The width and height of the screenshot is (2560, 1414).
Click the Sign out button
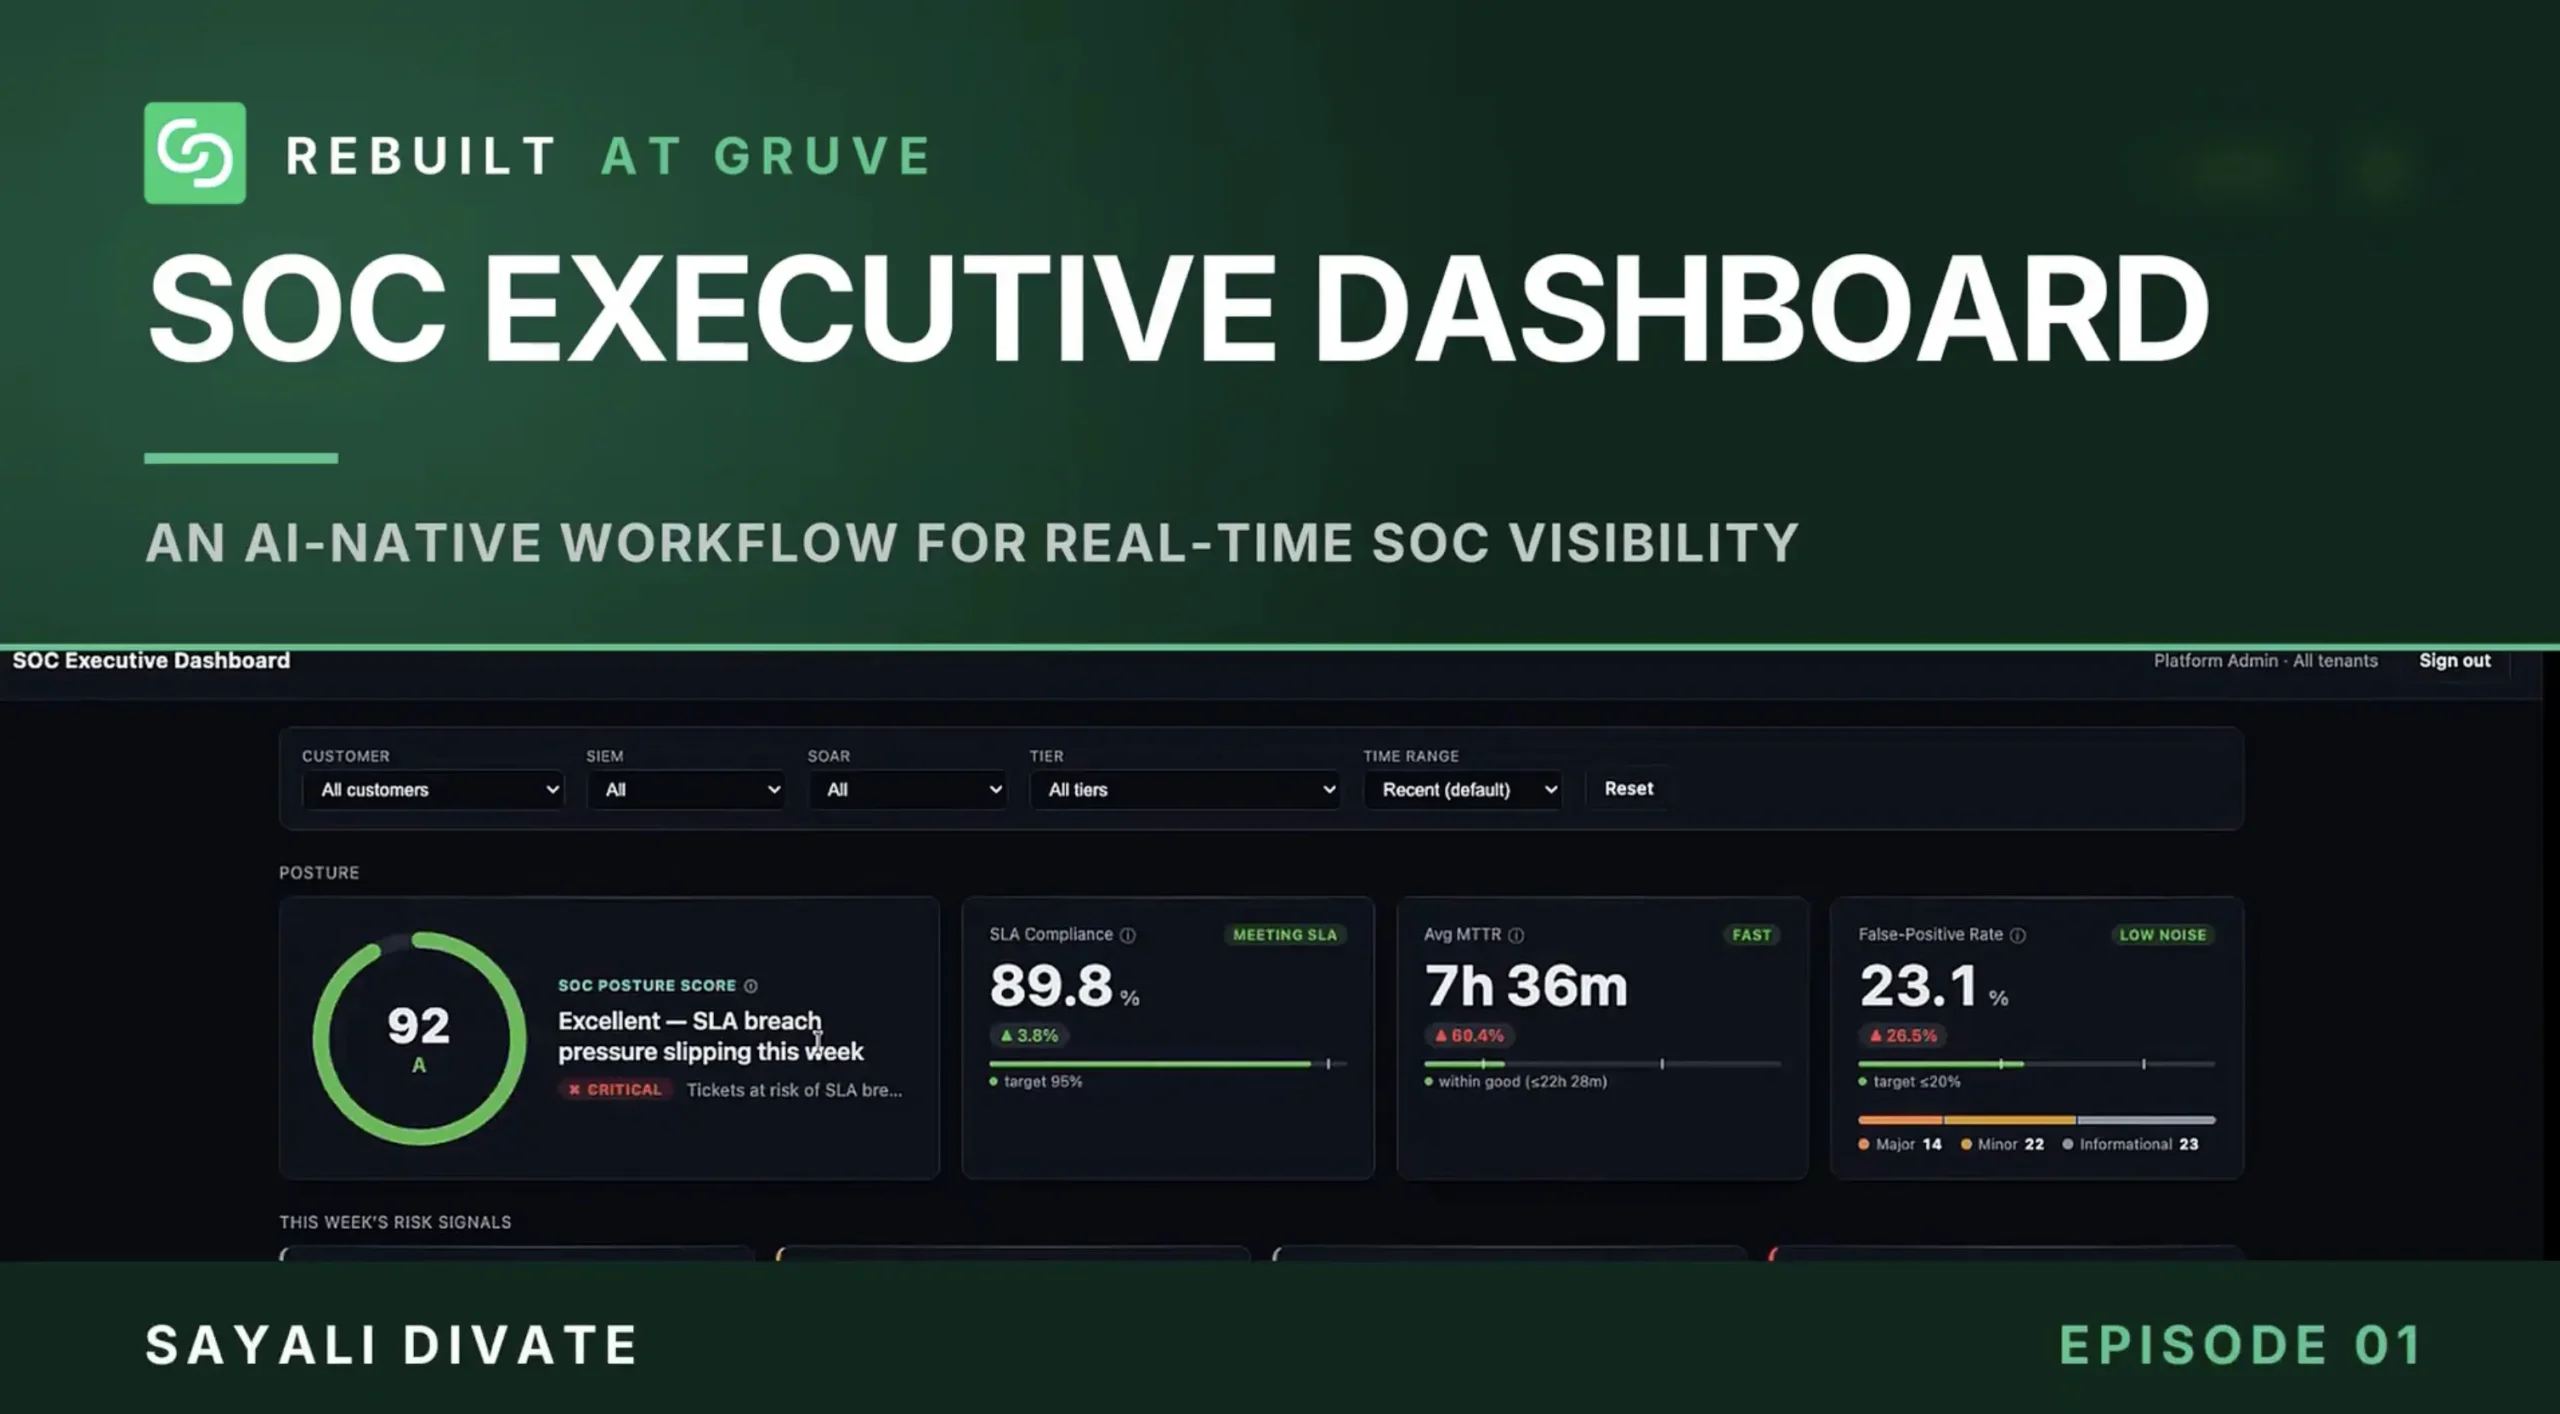2454,661
